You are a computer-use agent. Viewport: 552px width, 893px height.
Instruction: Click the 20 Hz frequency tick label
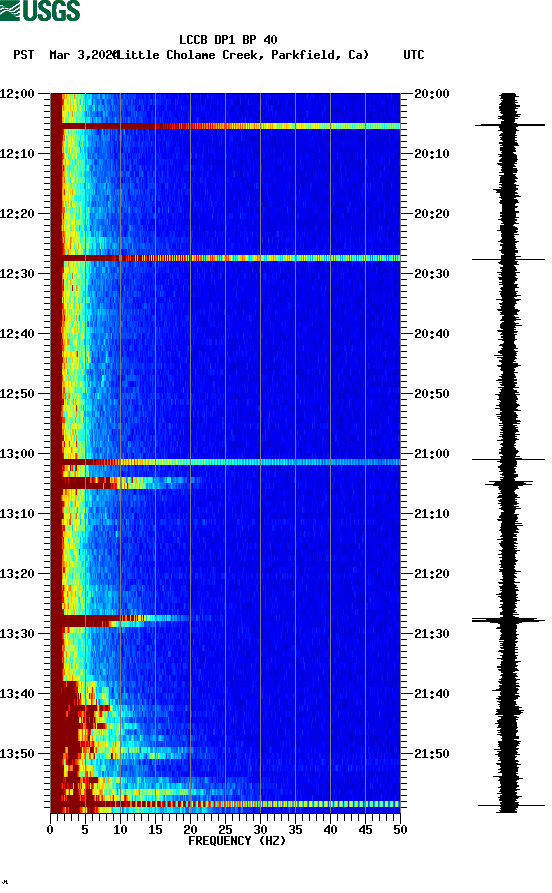pos(190,830)
